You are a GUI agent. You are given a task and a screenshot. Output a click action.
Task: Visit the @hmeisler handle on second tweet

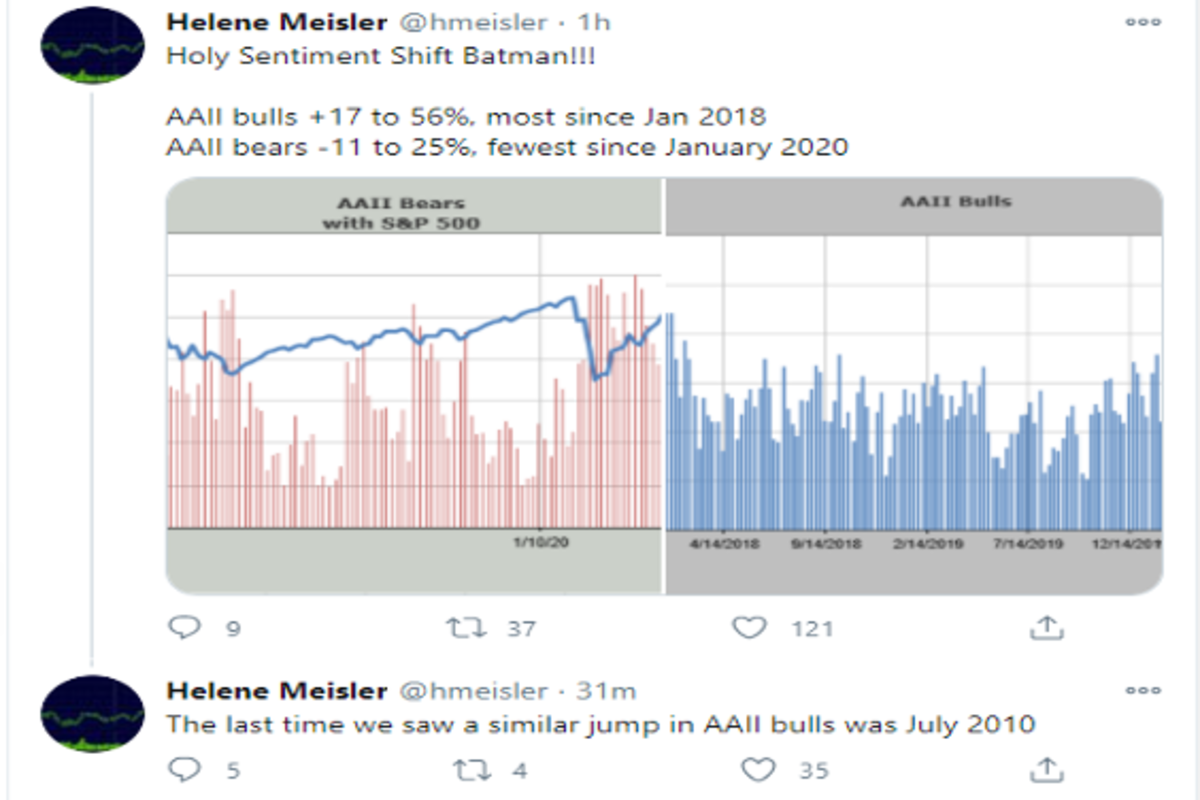tap(473, 691)
